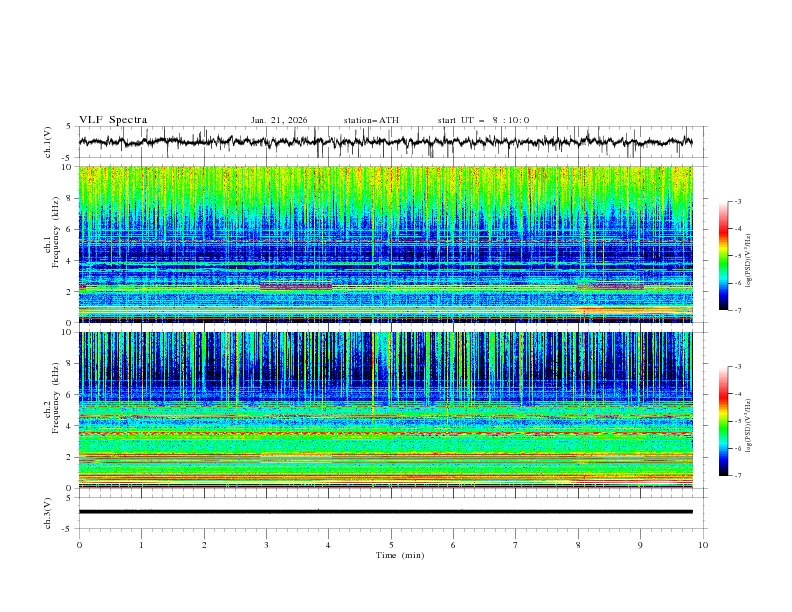The height and width of the screenshot is (612, 792).
Task: Click time axis tick label "1"
Action: 141,545
